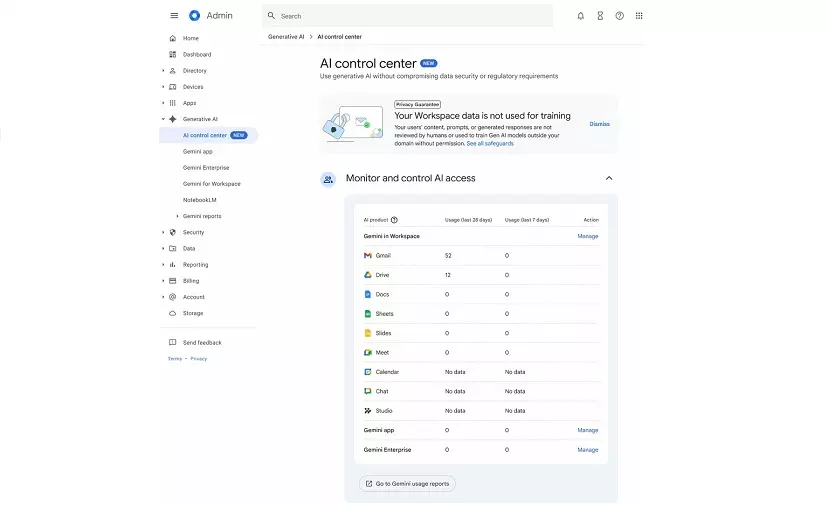This screenshot has height=506, width=828.
Task: Click the Generative AI sparkle icon
Action: (173, 119)
